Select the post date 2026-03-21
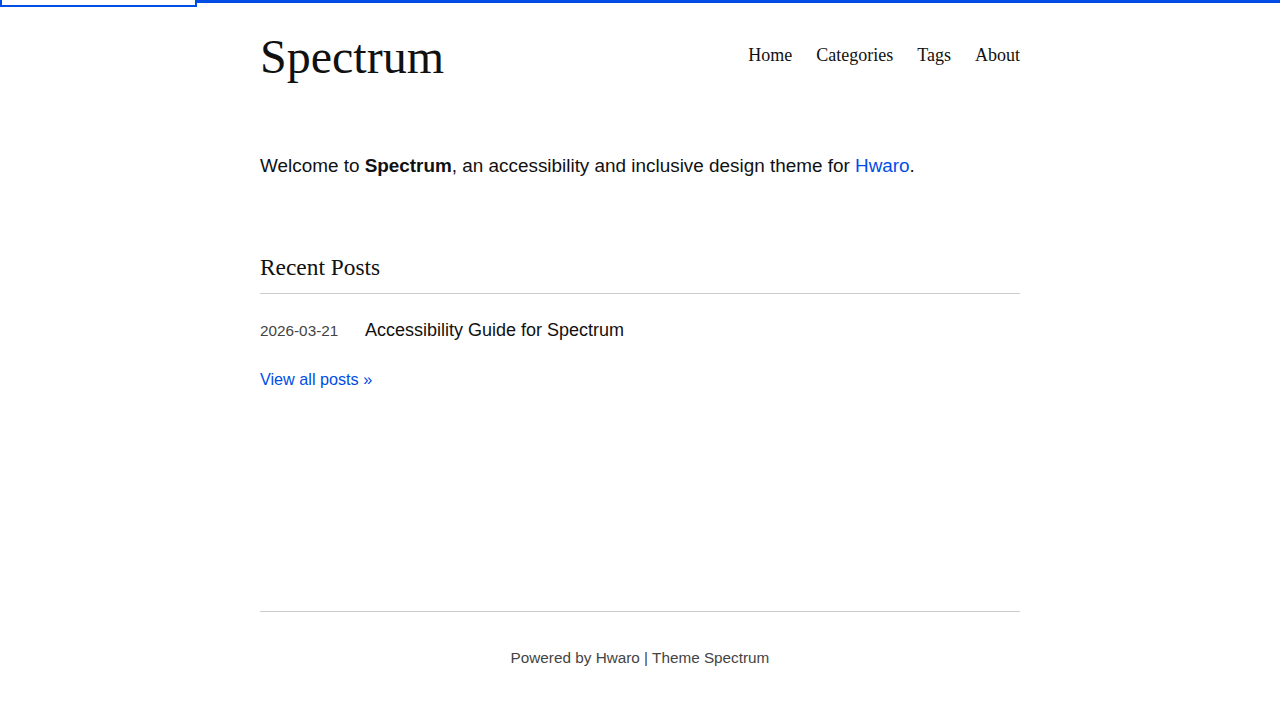Viewport: 1280px width, 720px height. coord(298,330)
